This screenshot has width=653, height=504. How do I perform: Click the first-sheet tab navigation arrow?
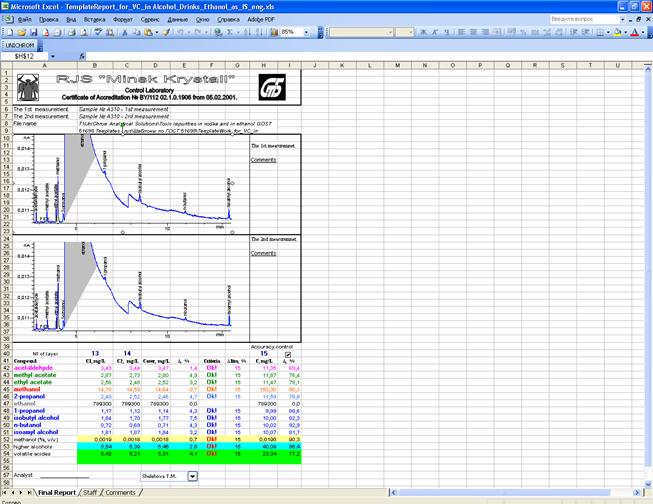pyautogui.click(x=4, y=492)
